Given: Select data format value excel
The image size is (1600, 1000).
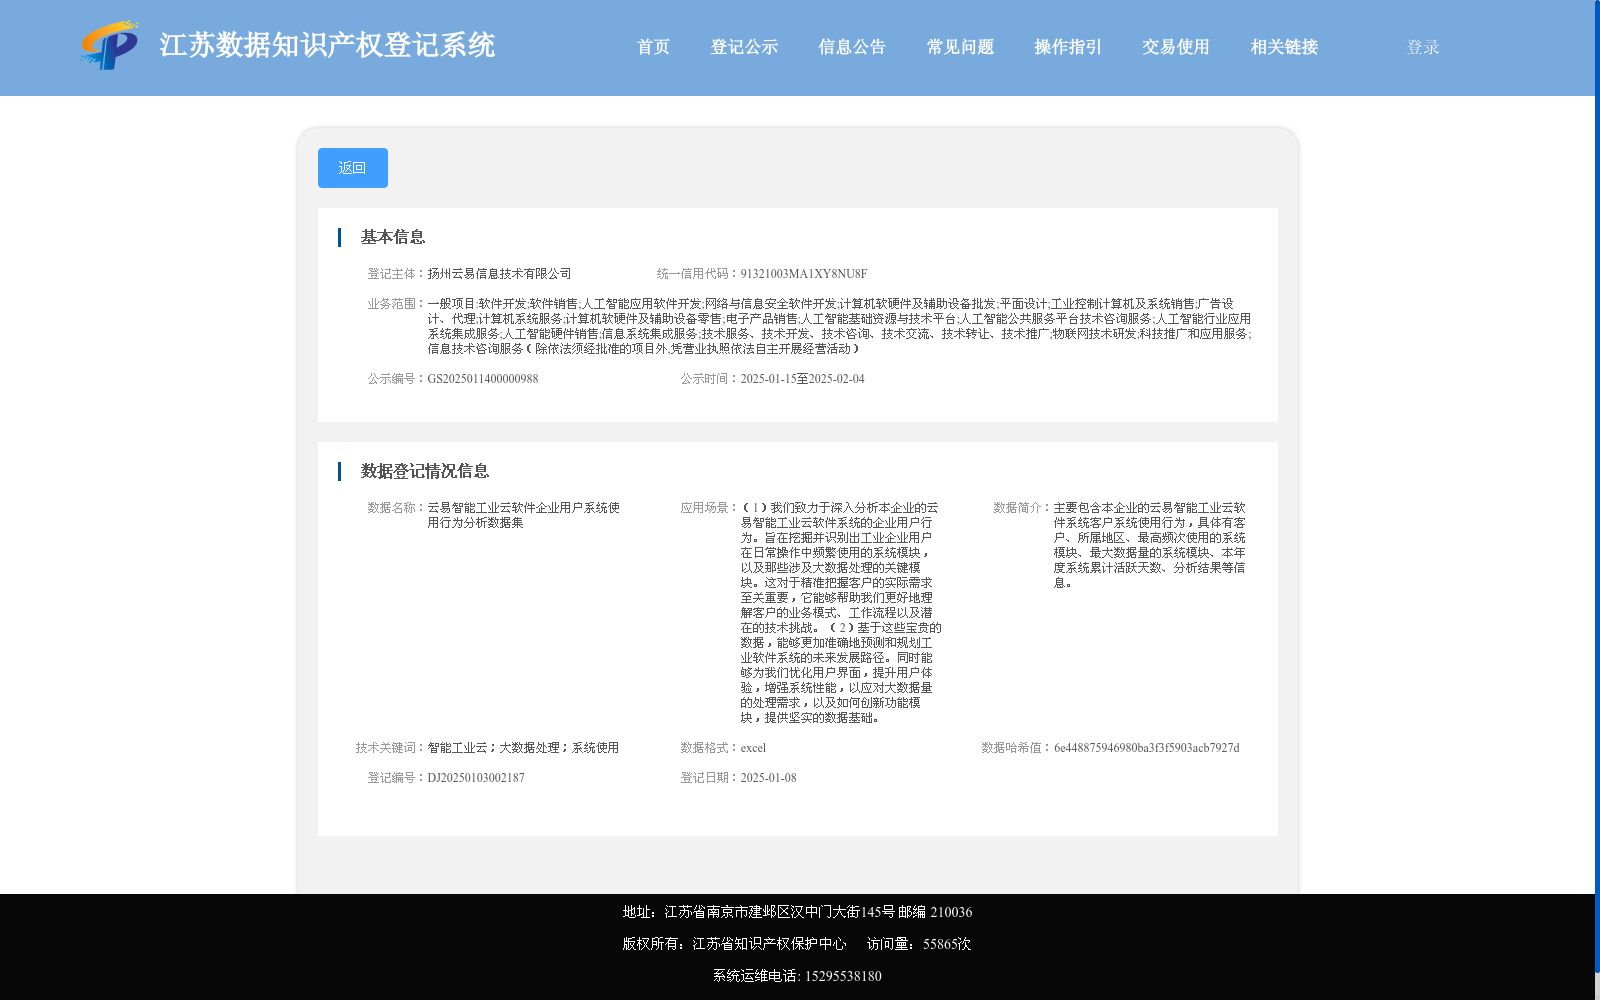Looking at the screenshot, I should (x=753, y=748).
